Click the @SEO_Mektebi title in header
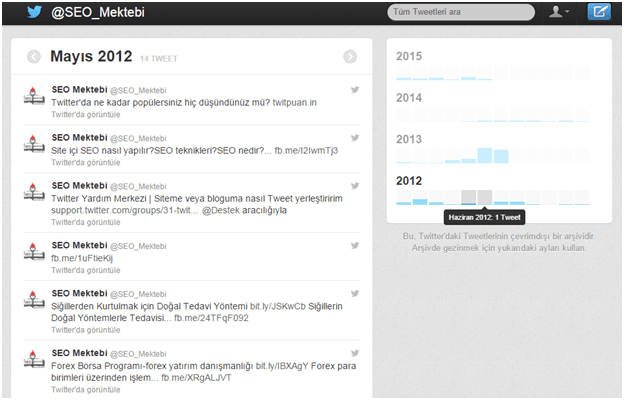 [98, 12]
